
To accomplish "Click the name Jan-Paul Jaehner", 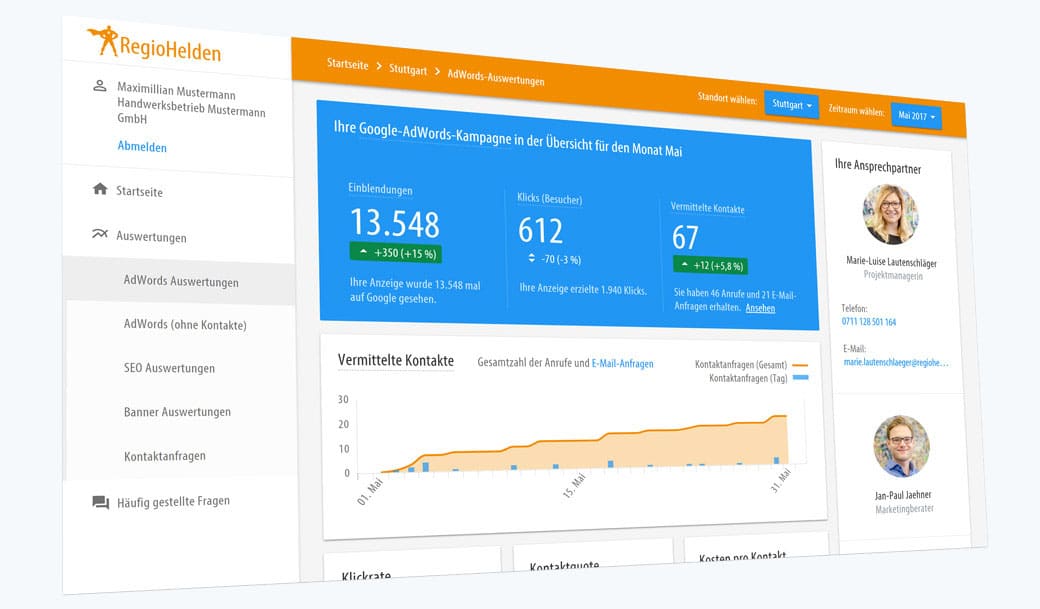I will point(903,495).
